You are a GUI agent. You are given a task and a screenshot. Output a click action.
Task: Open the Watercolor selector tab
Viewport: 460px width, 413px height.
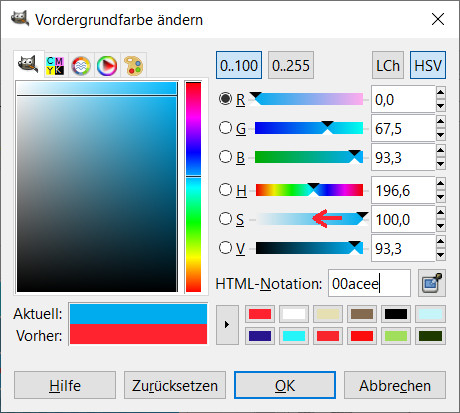pyautogui.click(x=81, y=66)
